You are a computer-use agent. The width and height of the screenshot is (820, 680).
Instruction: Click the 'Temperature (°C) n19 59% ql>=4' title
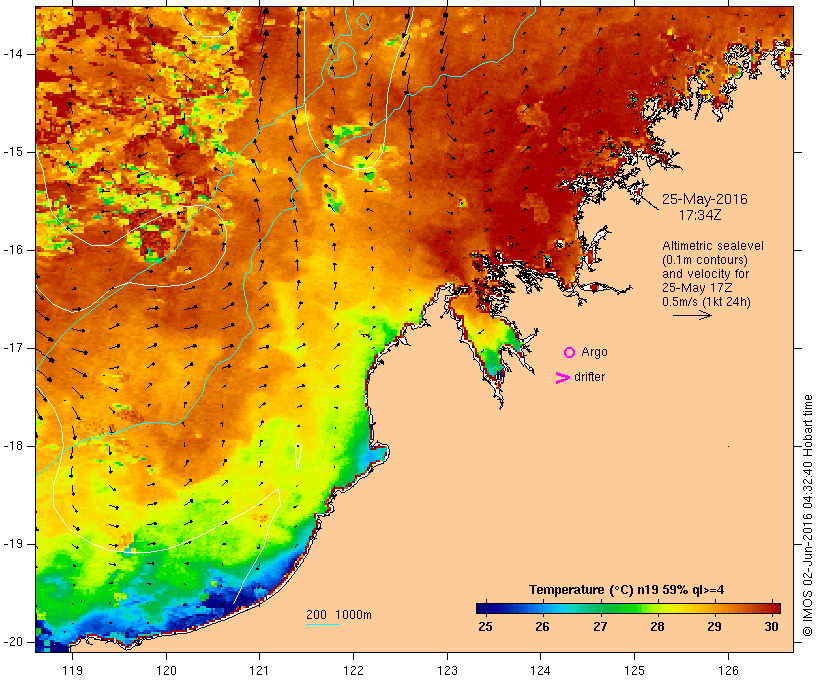(627, 590)
